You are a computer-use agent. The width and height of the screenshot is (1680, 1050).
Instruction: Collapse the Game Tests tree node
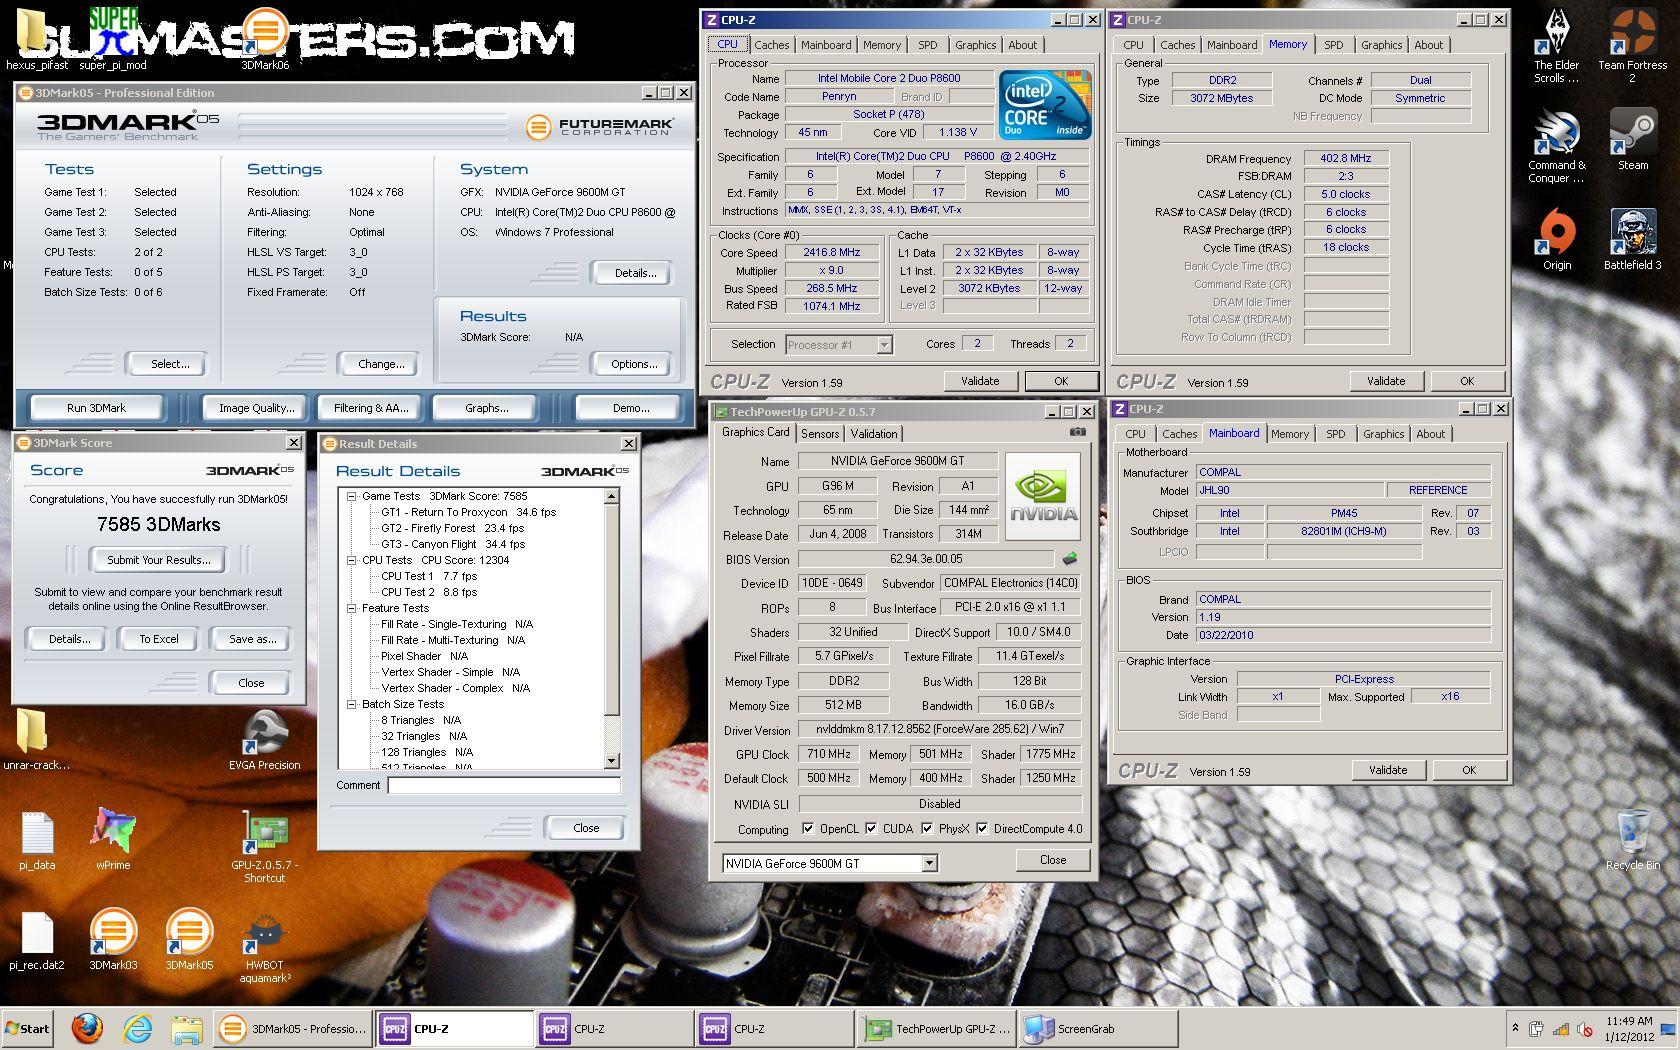[x=352, y=496]
